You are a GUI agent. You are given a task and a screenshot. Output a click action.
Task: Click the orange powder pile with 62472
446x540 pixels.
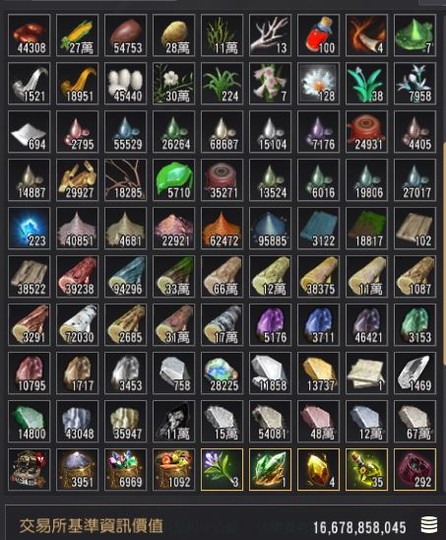(x=222, y=228)
